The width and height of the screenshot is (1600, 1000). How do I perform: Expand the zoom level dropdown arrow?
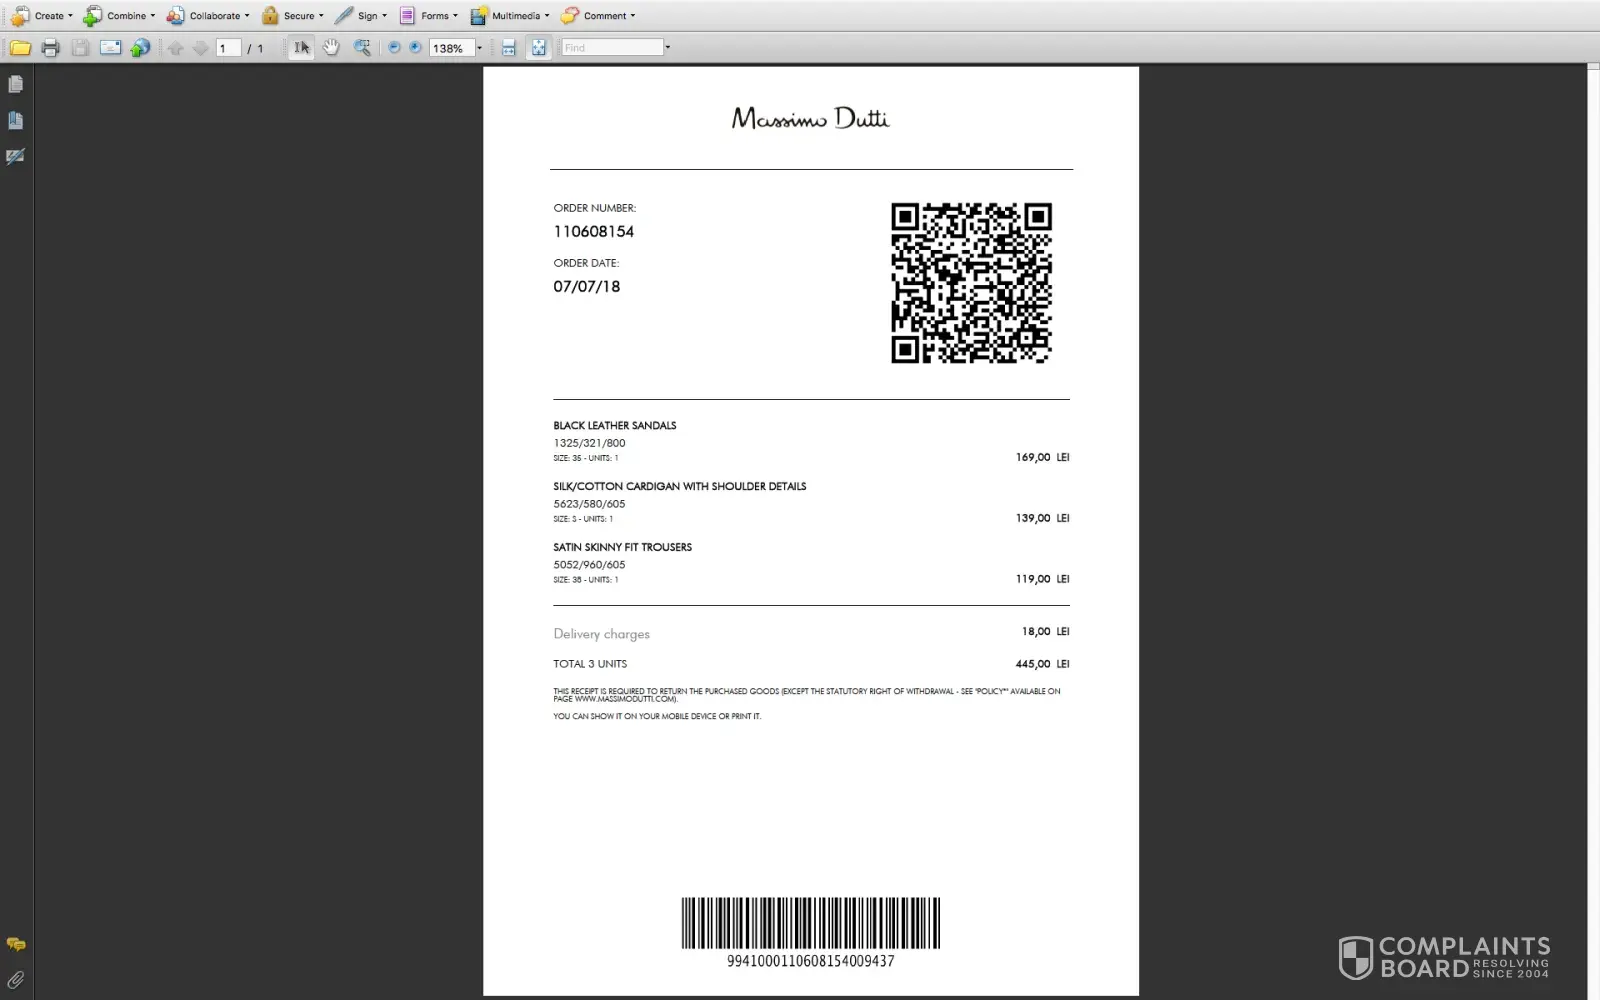click(x=480, y=48)
